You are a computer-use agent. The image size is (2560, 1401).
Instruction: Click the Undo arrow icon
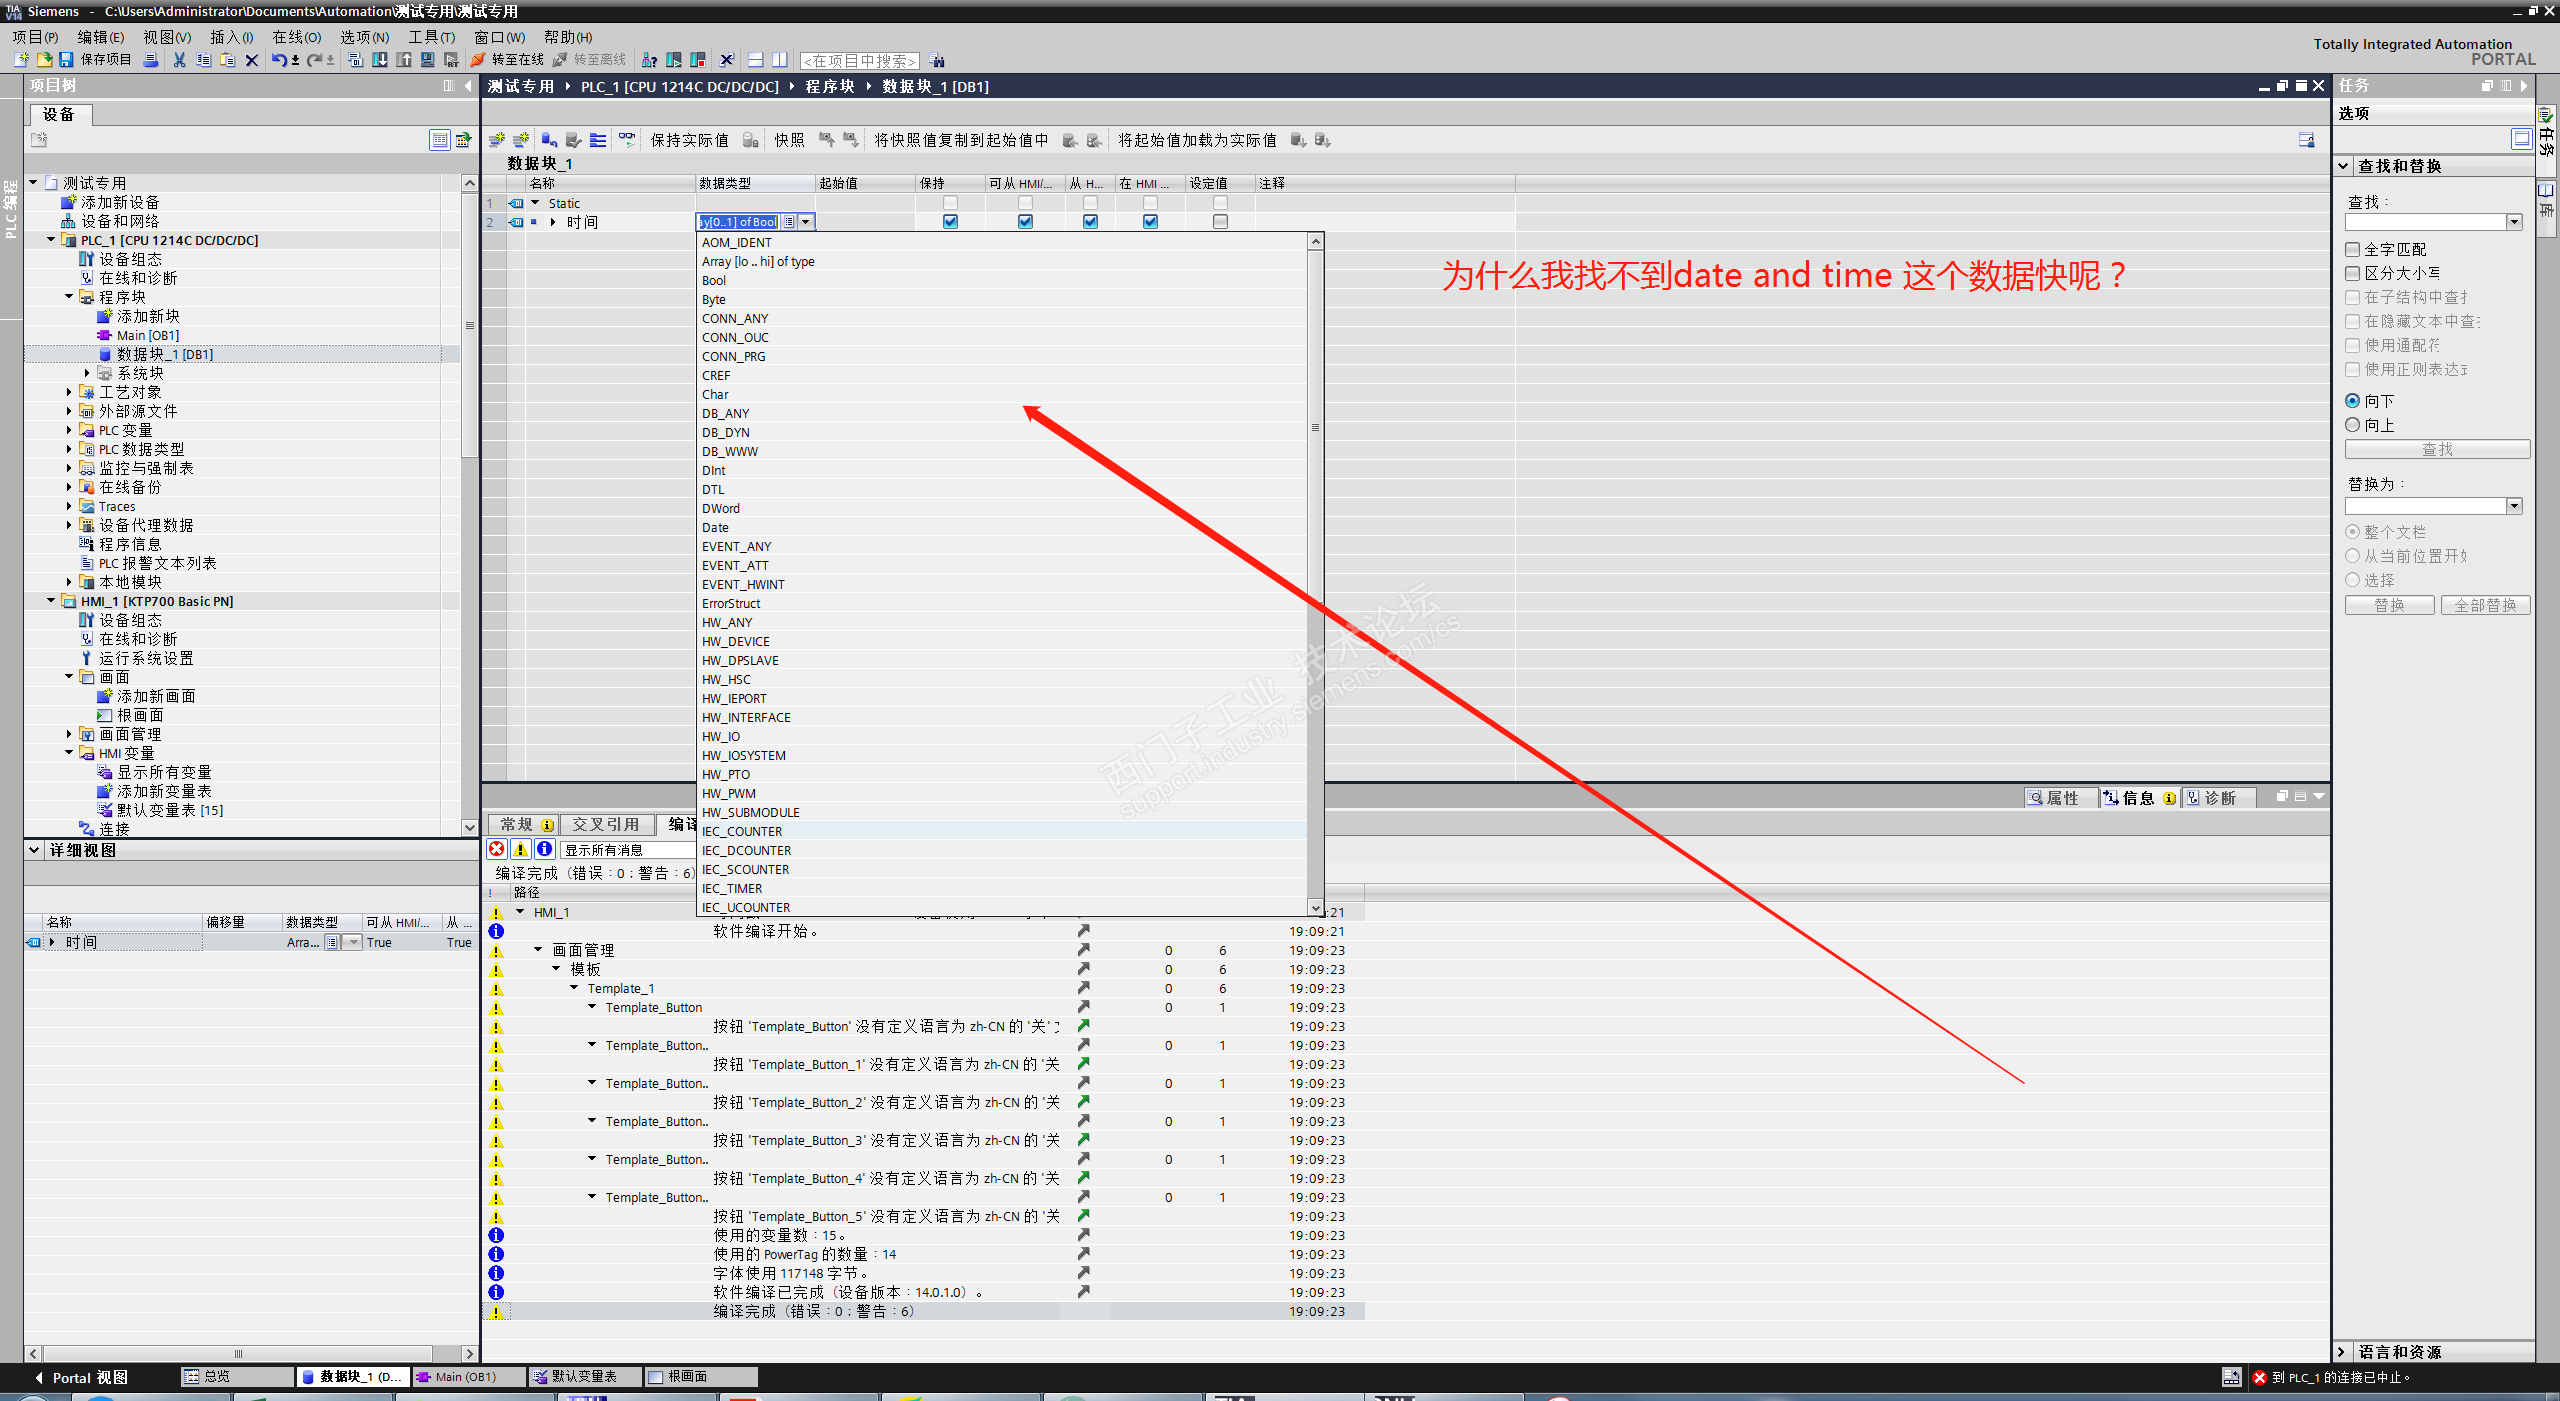pos(278,60)
